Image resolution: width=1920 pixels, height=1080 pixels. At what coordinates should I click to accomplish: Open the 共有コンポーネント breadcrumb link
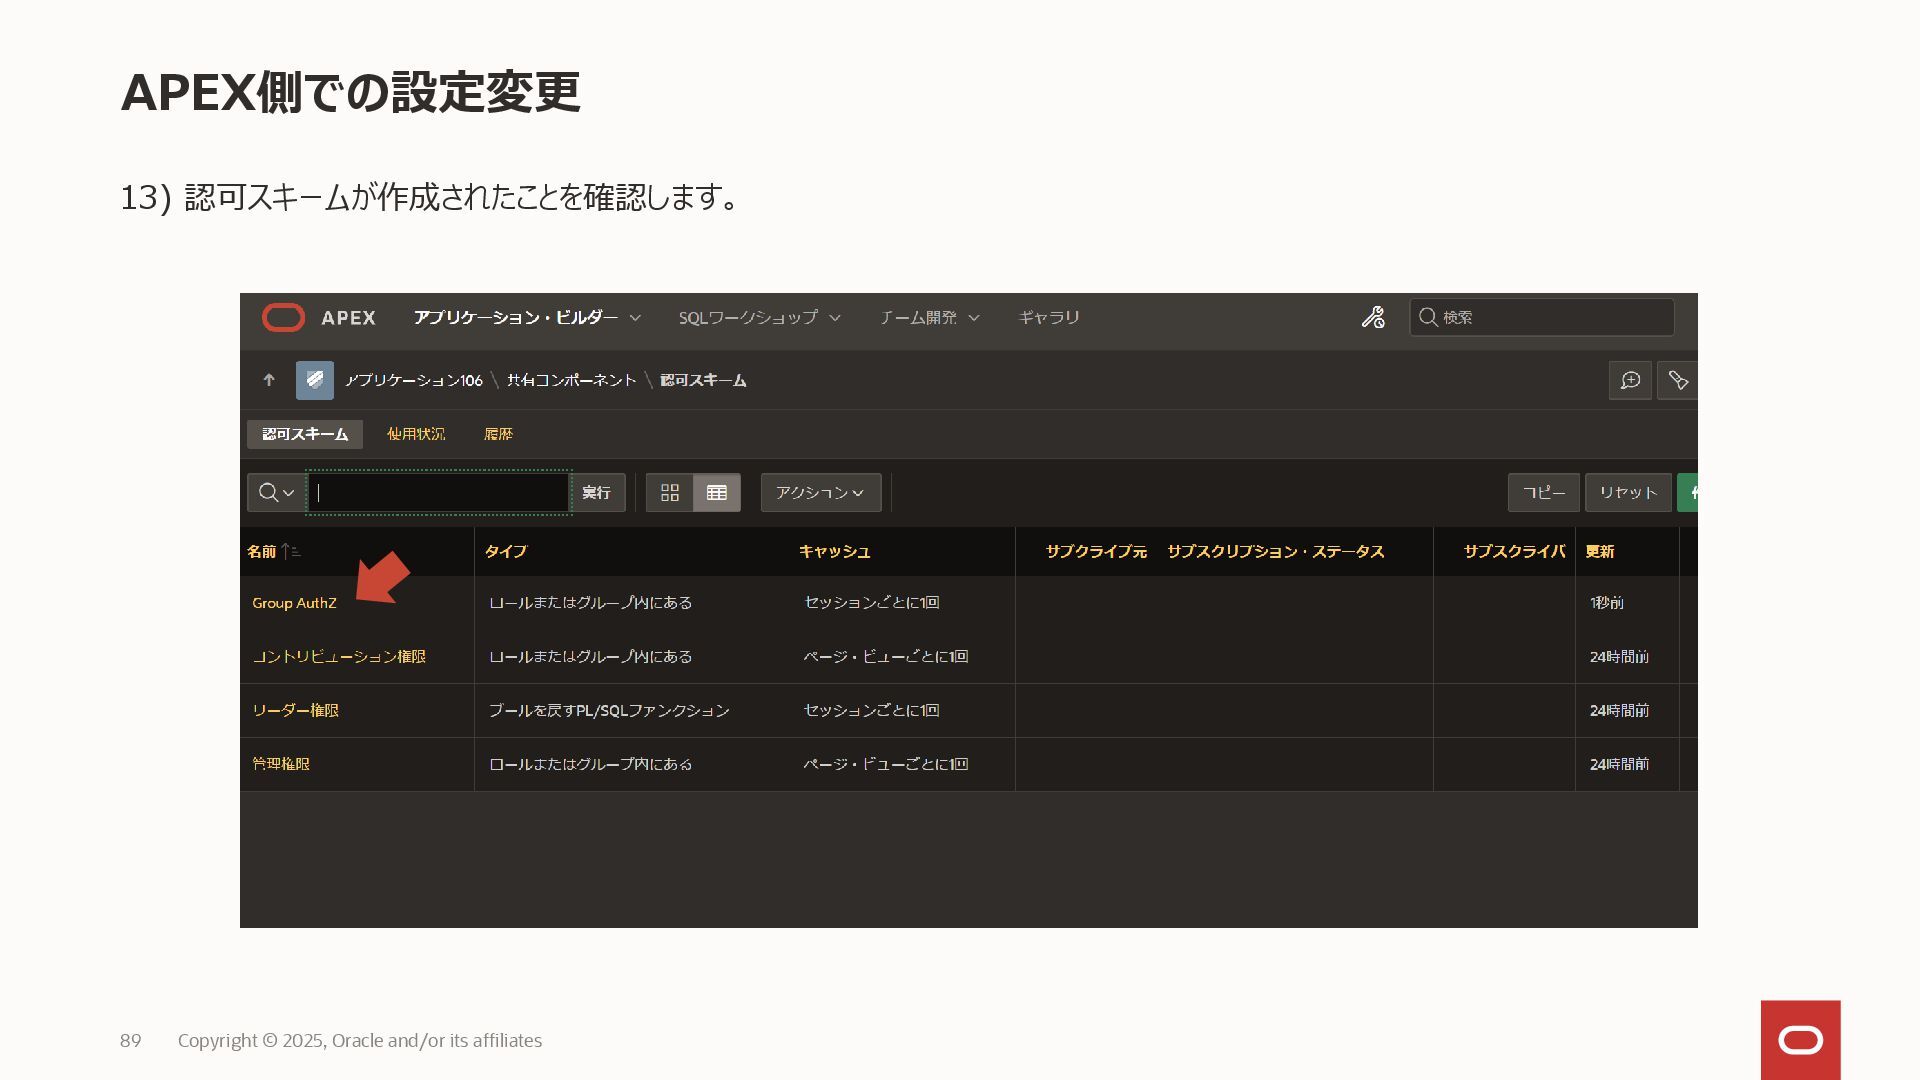pos(571,380)
